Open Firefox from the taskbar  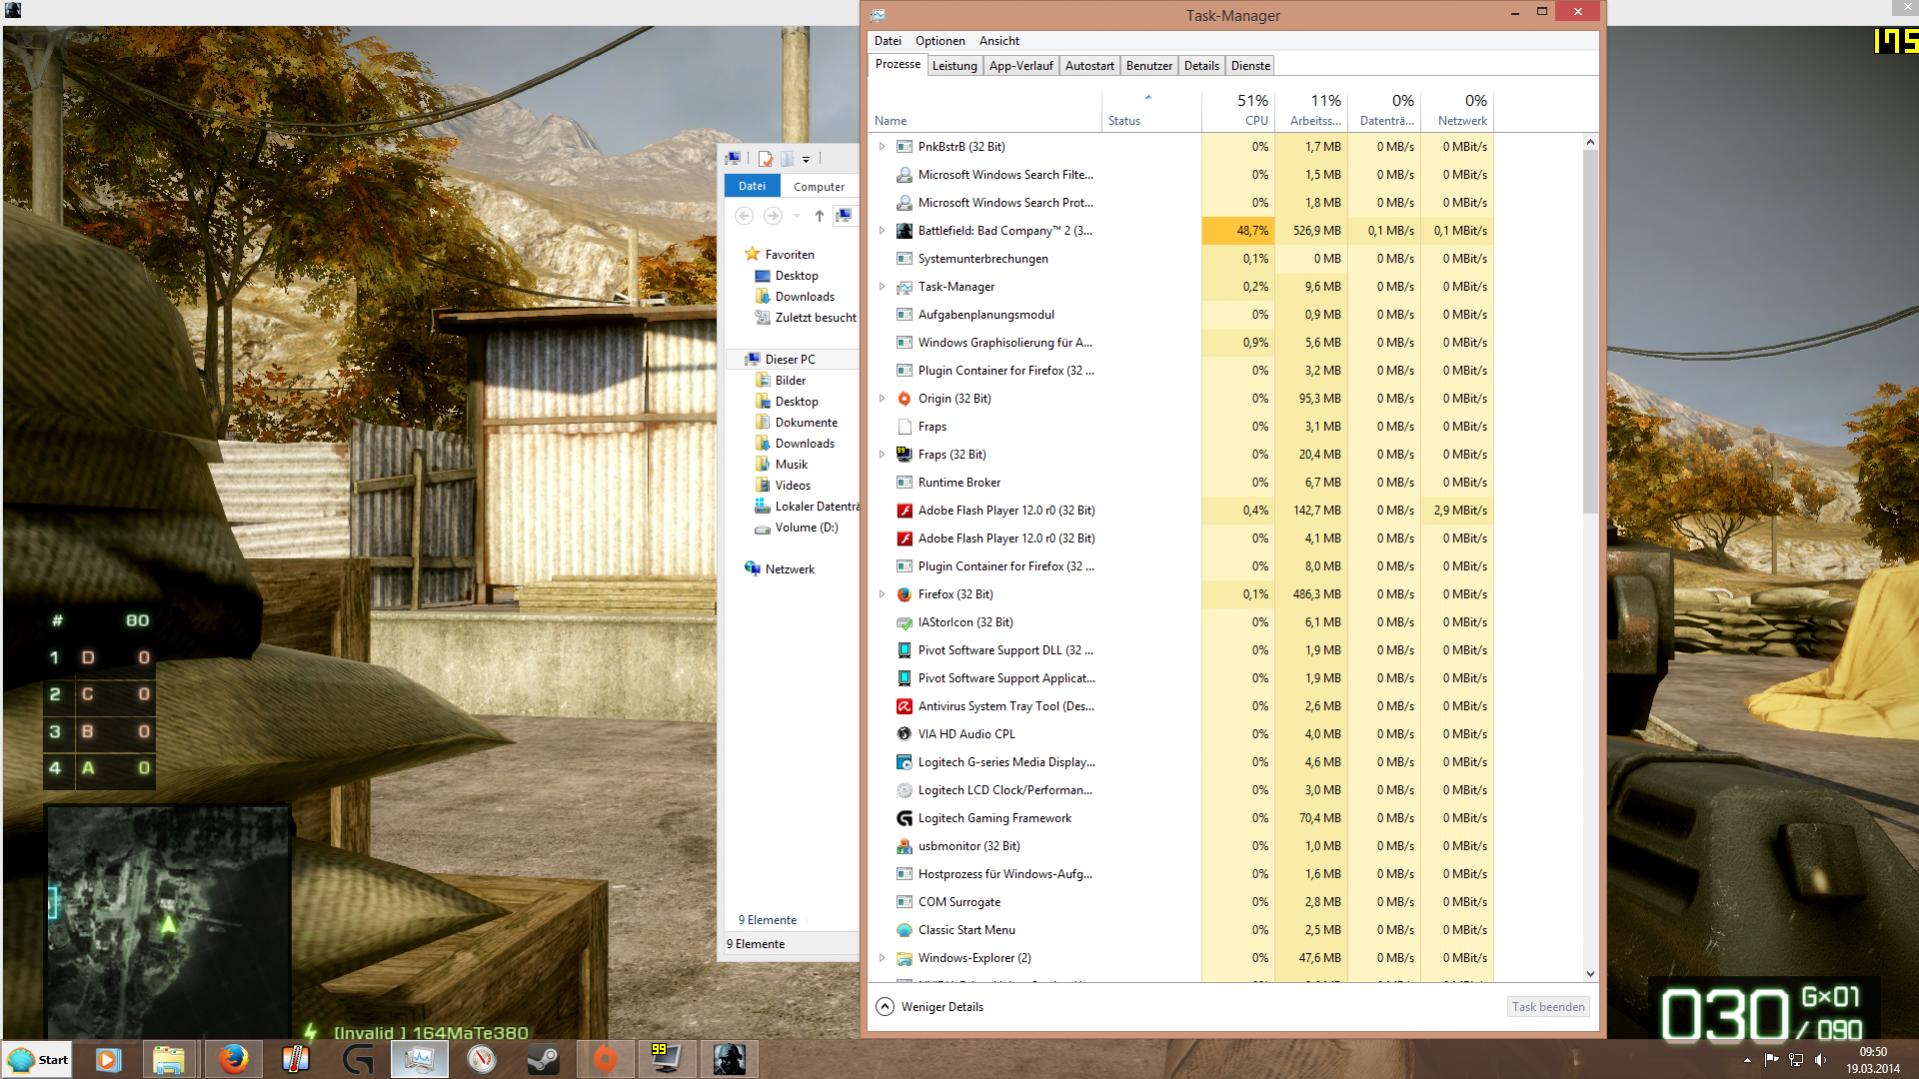coord(233,1059)
